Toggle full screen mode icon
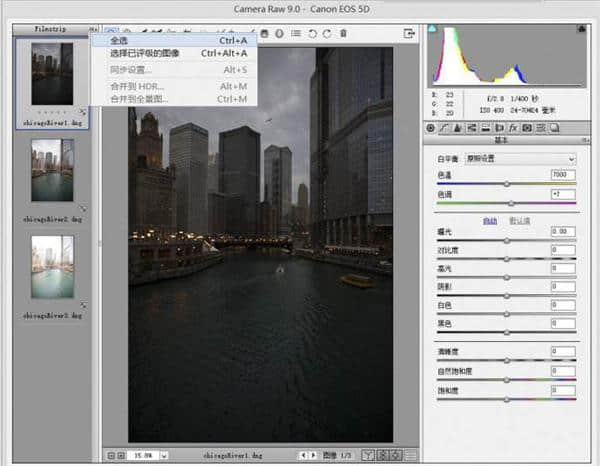 point(409,33)
